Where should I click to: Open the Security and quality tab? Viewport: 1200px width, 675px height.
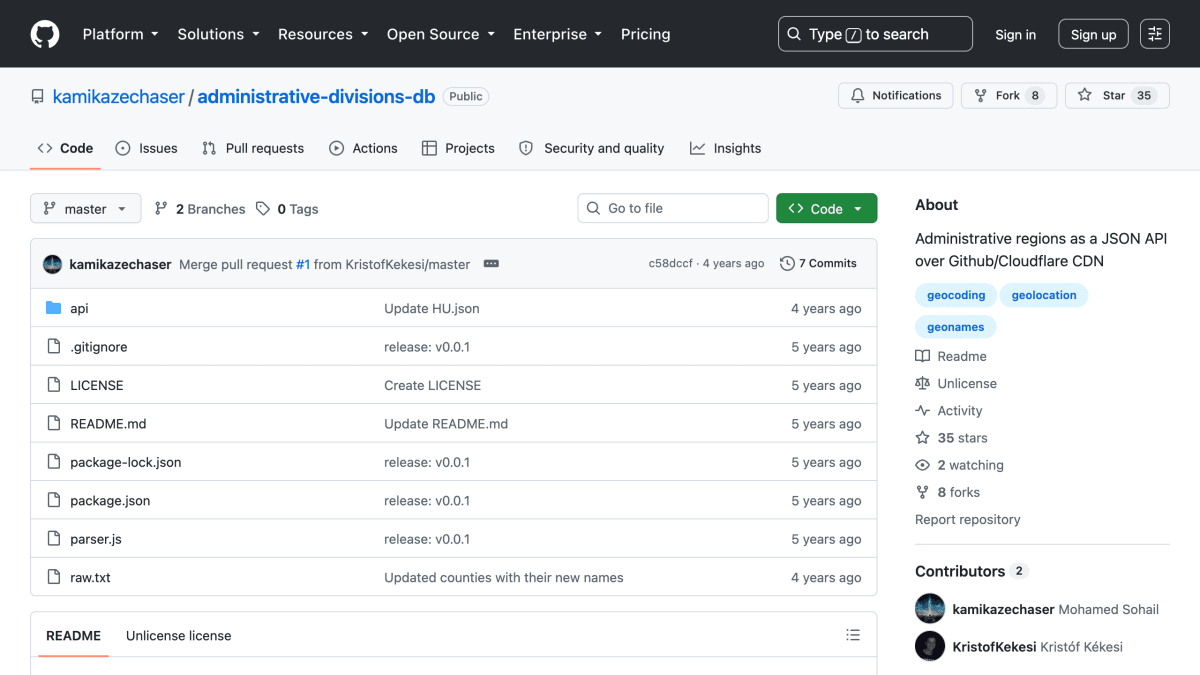(x=591, y=148)
